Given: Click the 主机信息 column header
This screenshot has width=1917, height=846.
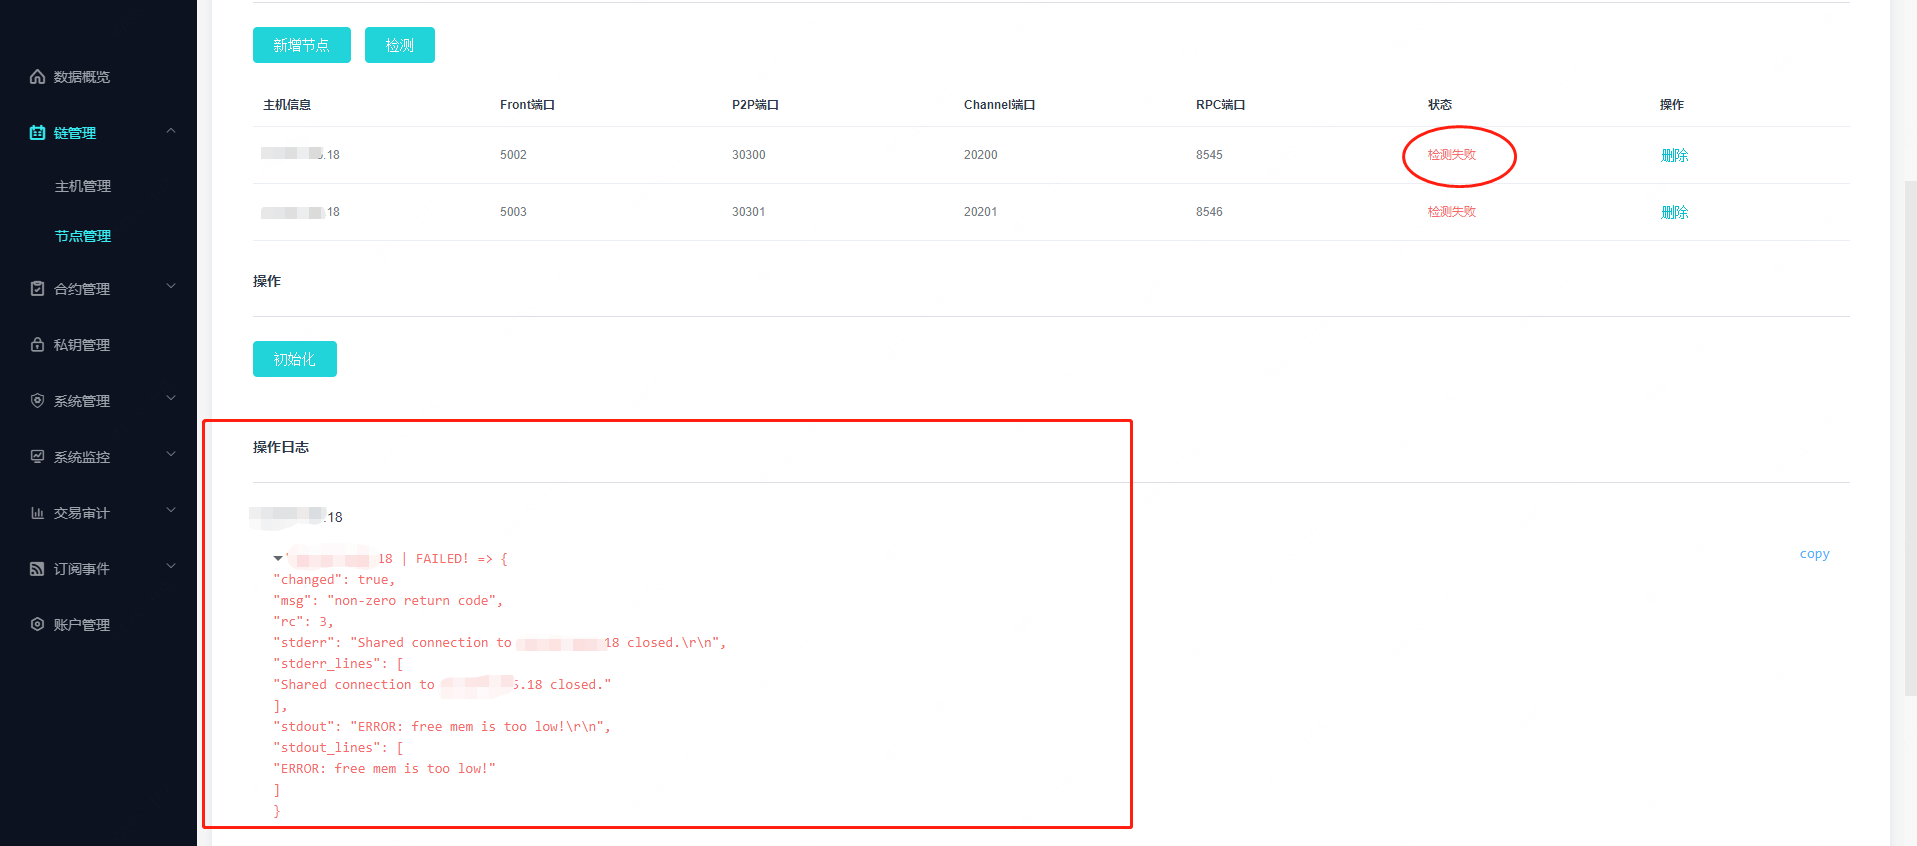Looking at the screenshot, I should (287, 105).
